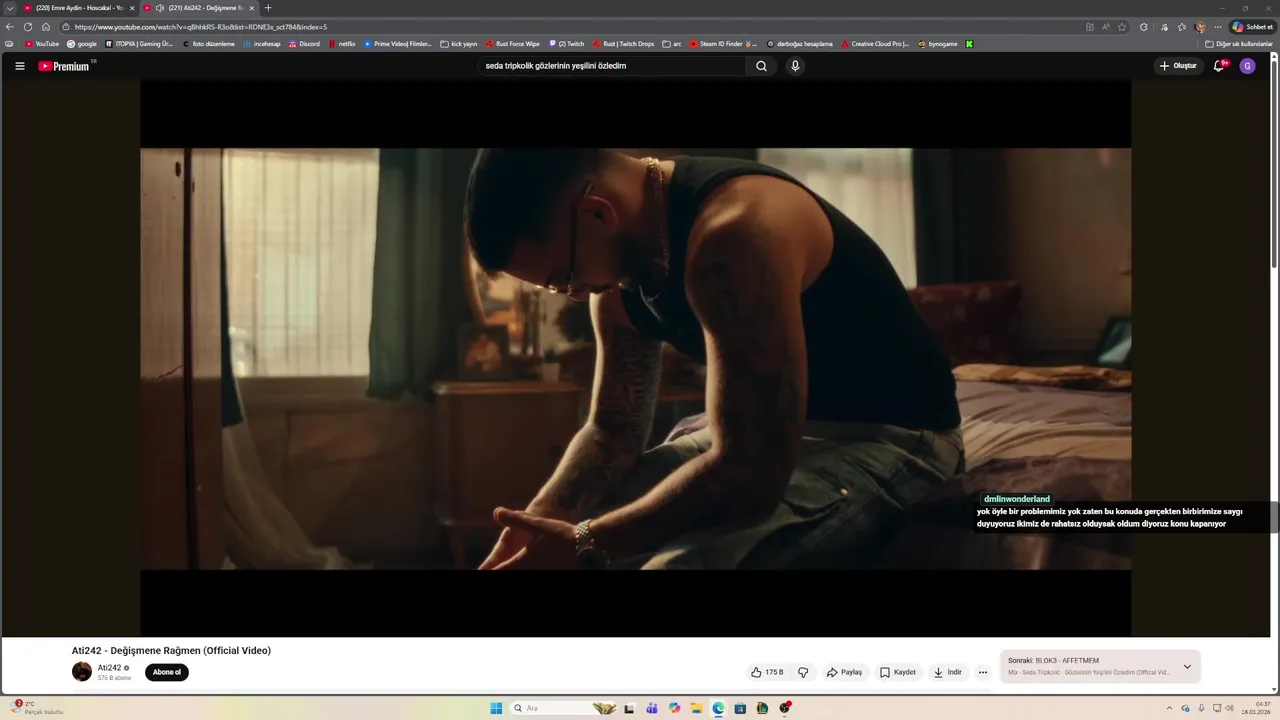The image size is (1280, 720).
Task: Show hidden system tray icons
Action: pos(1169,708)
